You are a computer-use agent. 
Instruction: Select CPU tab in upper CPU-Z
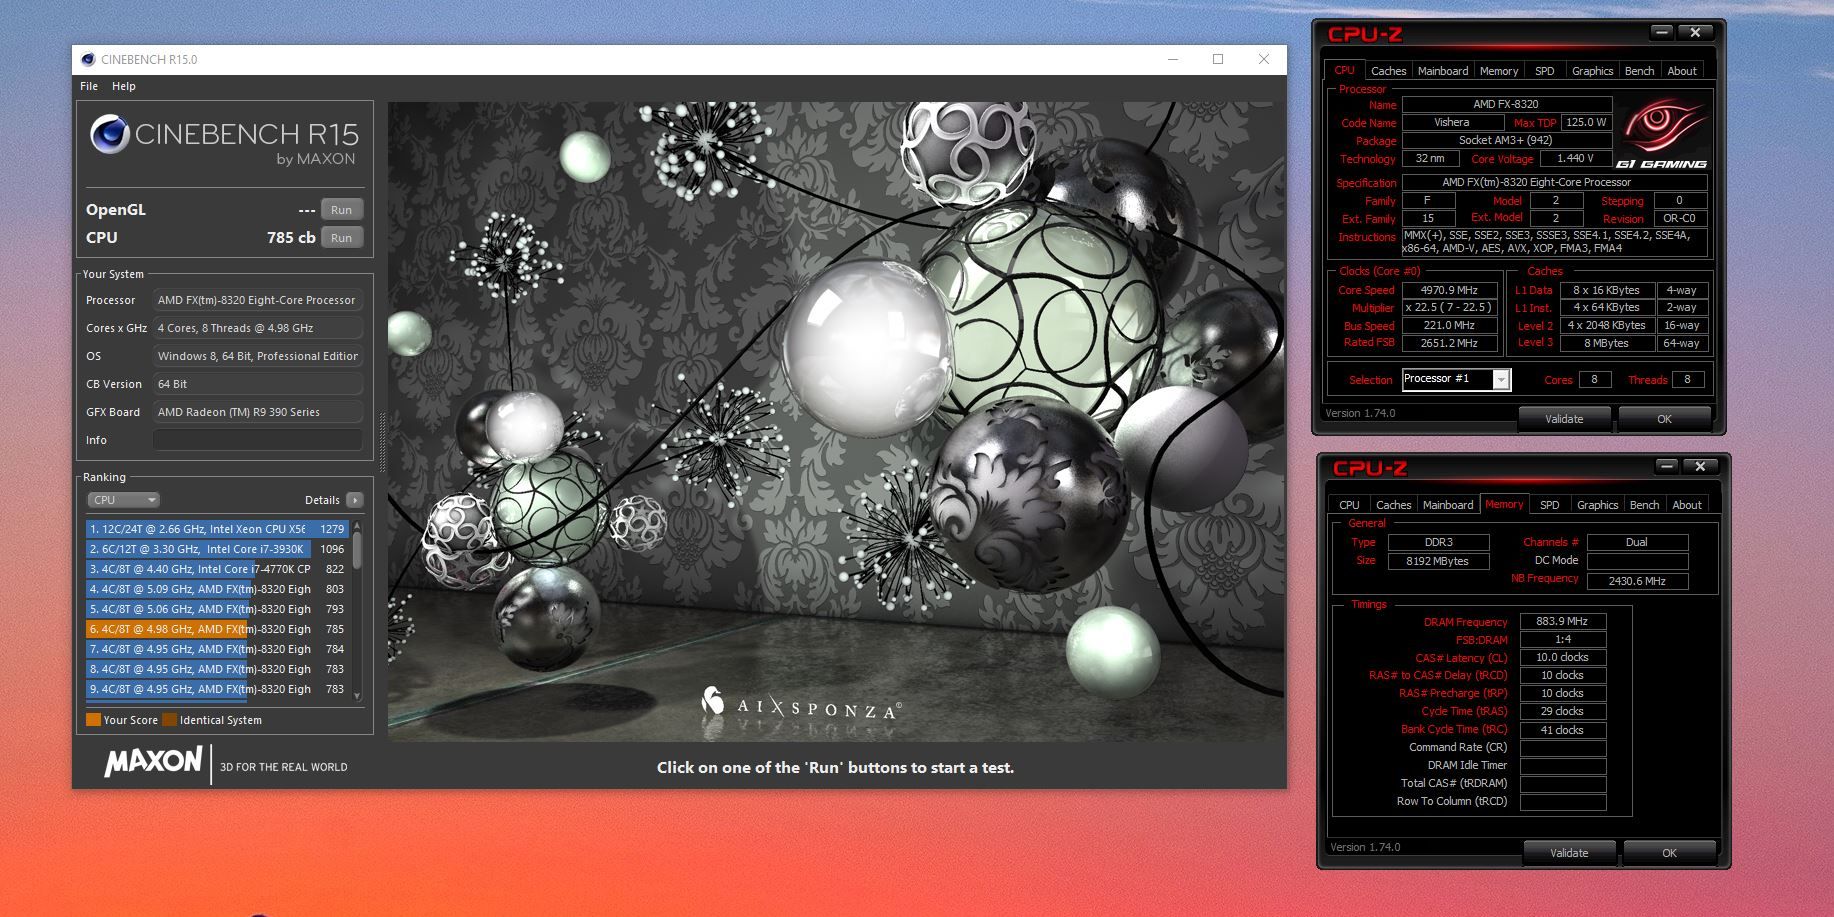click(x=1344, y=70)
